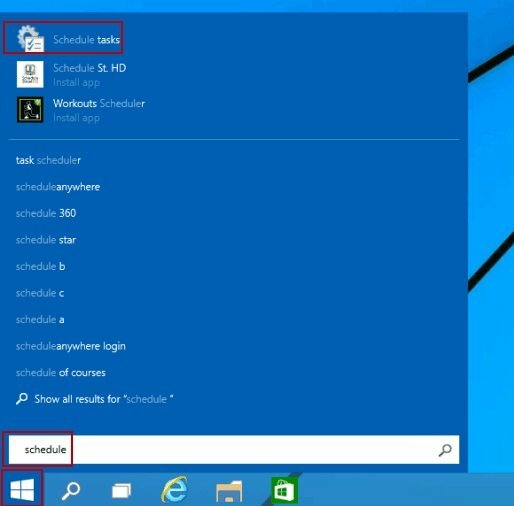Pick the "schedule star" suggestion
Viewport: 514px width, 506px height.
click(46, 240)
